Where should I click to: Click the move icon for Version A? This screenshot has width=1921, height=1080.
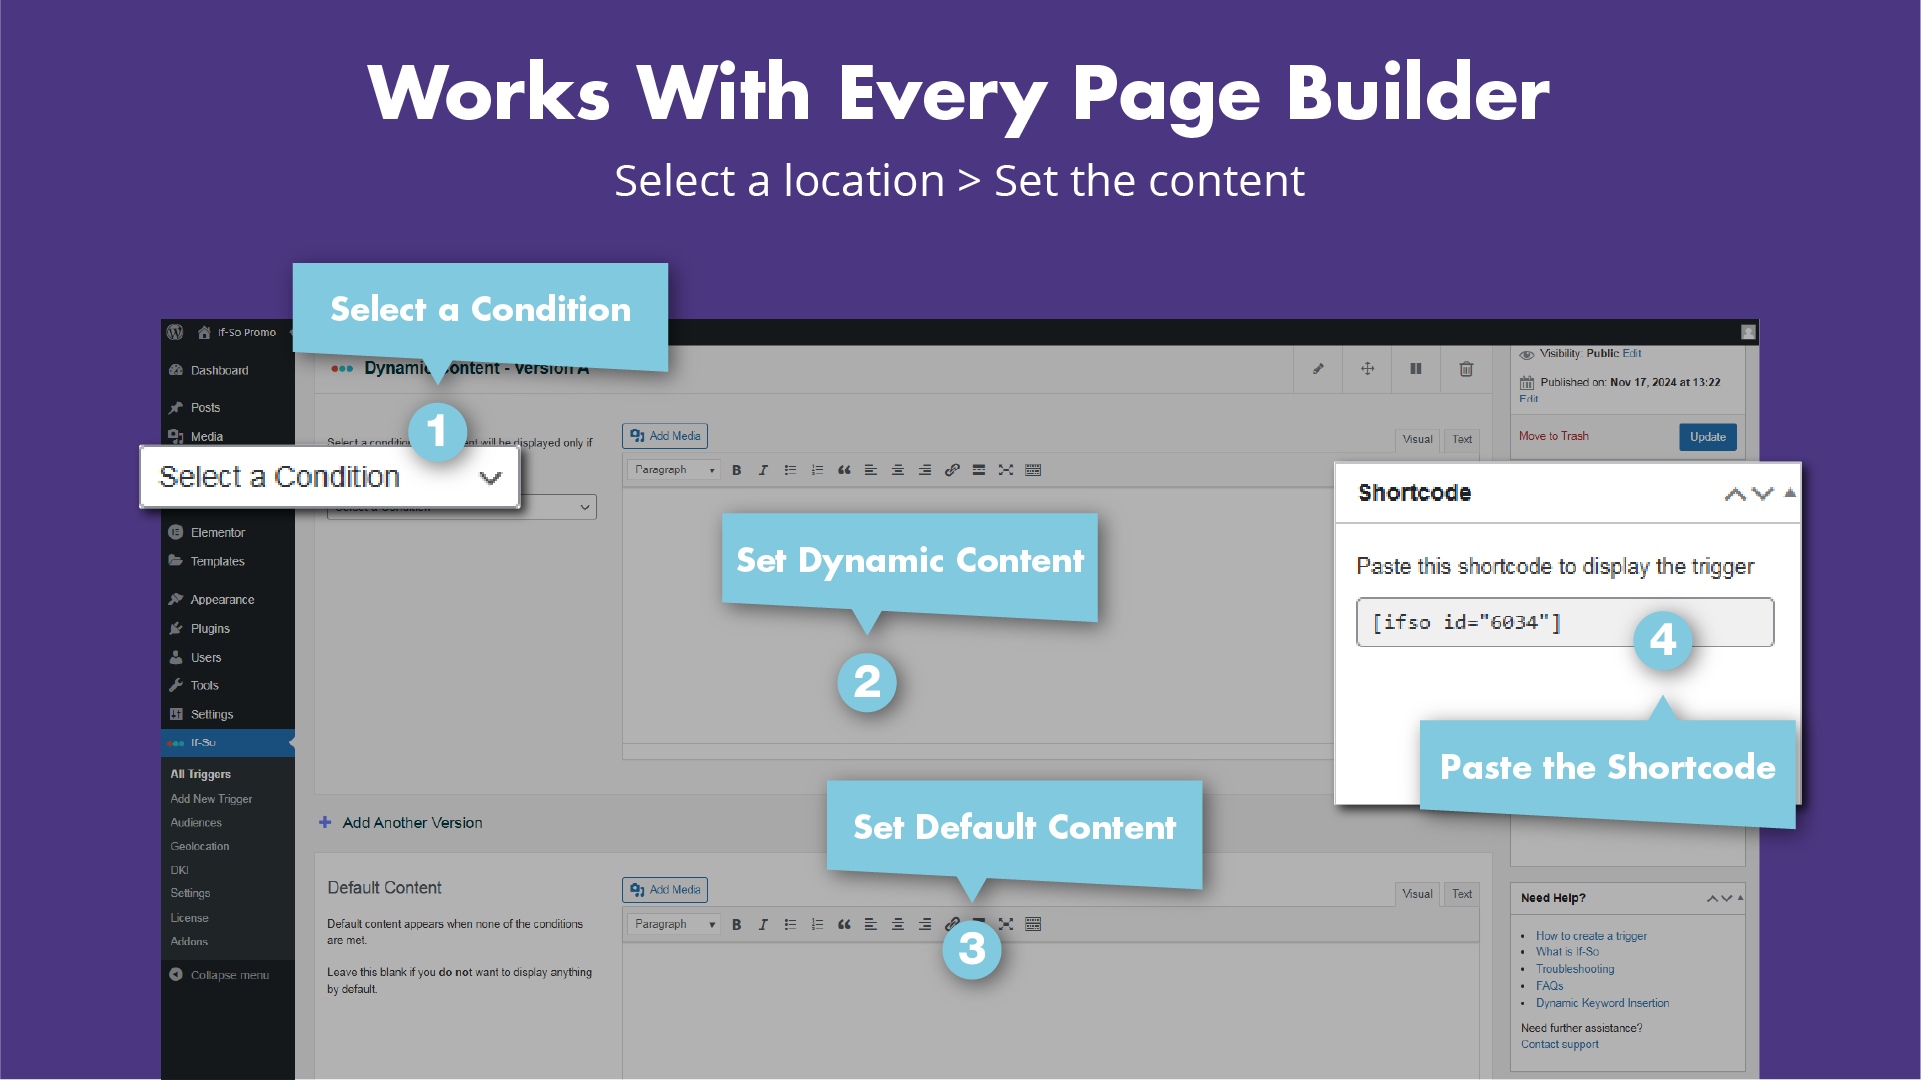[1367, 369]
